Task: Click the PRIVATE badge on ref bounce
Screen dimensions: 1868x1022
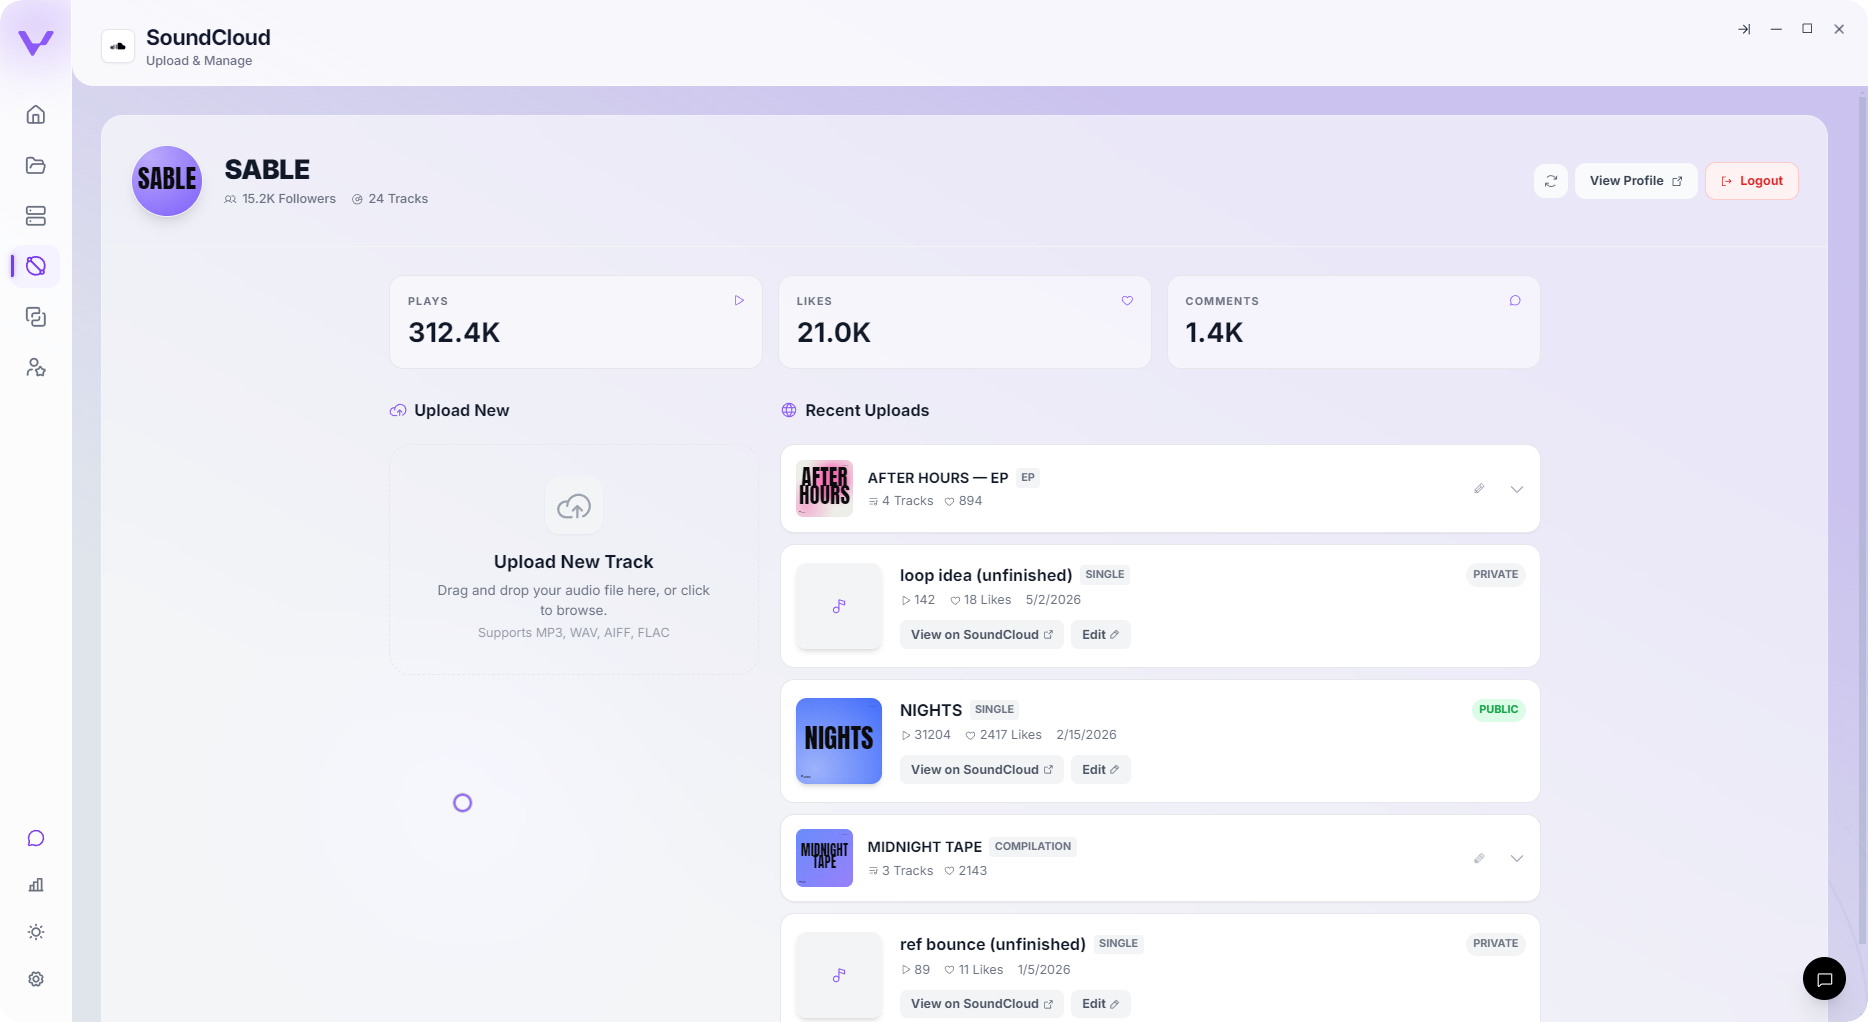Action: tap(1495, 944)
